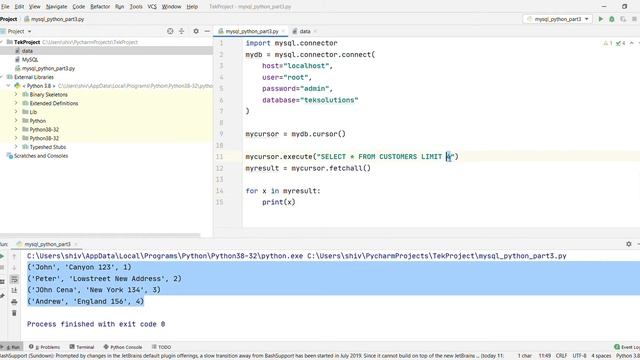Jump to previous highlighted error arrow
Image resolution: width=640 pixels, height=360 pixels.
click(x=631, y=43)
